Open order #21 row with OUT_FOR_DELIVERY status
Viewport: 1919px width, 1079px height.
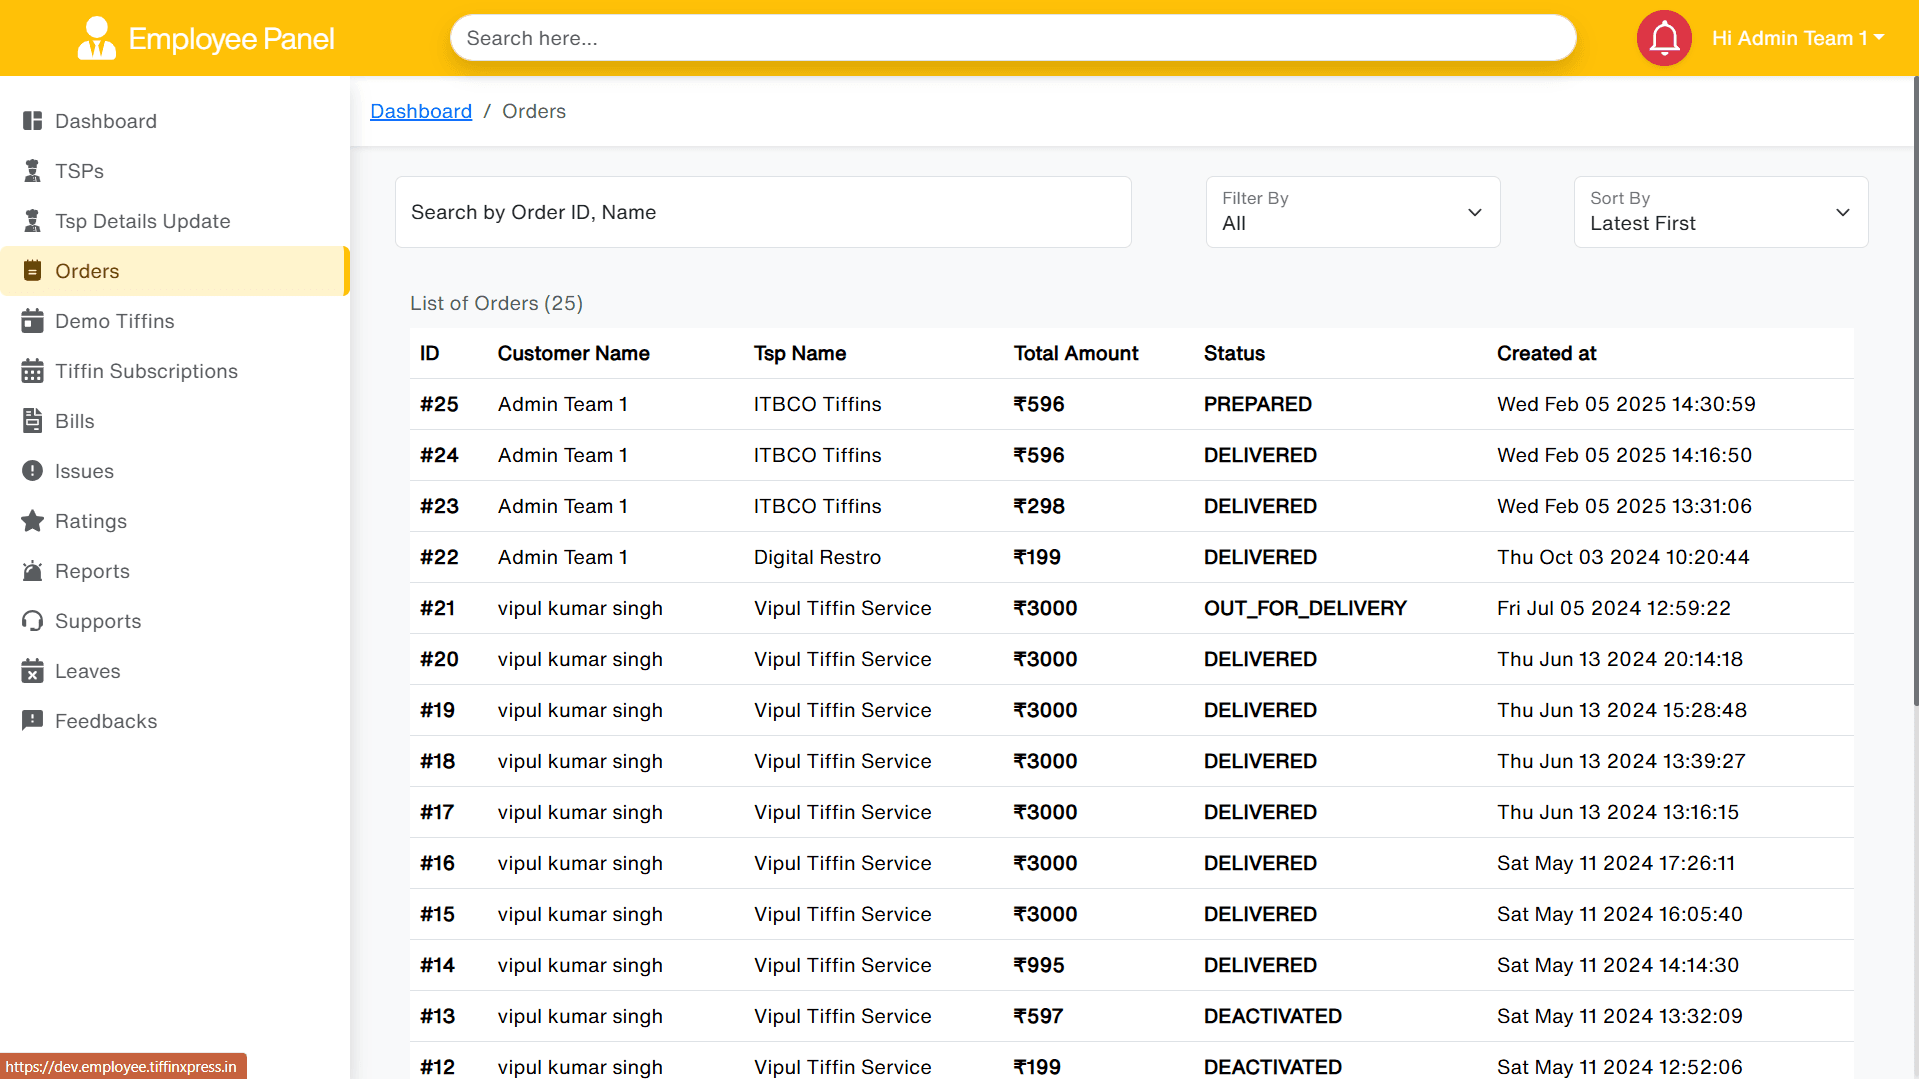point(1130,608)
